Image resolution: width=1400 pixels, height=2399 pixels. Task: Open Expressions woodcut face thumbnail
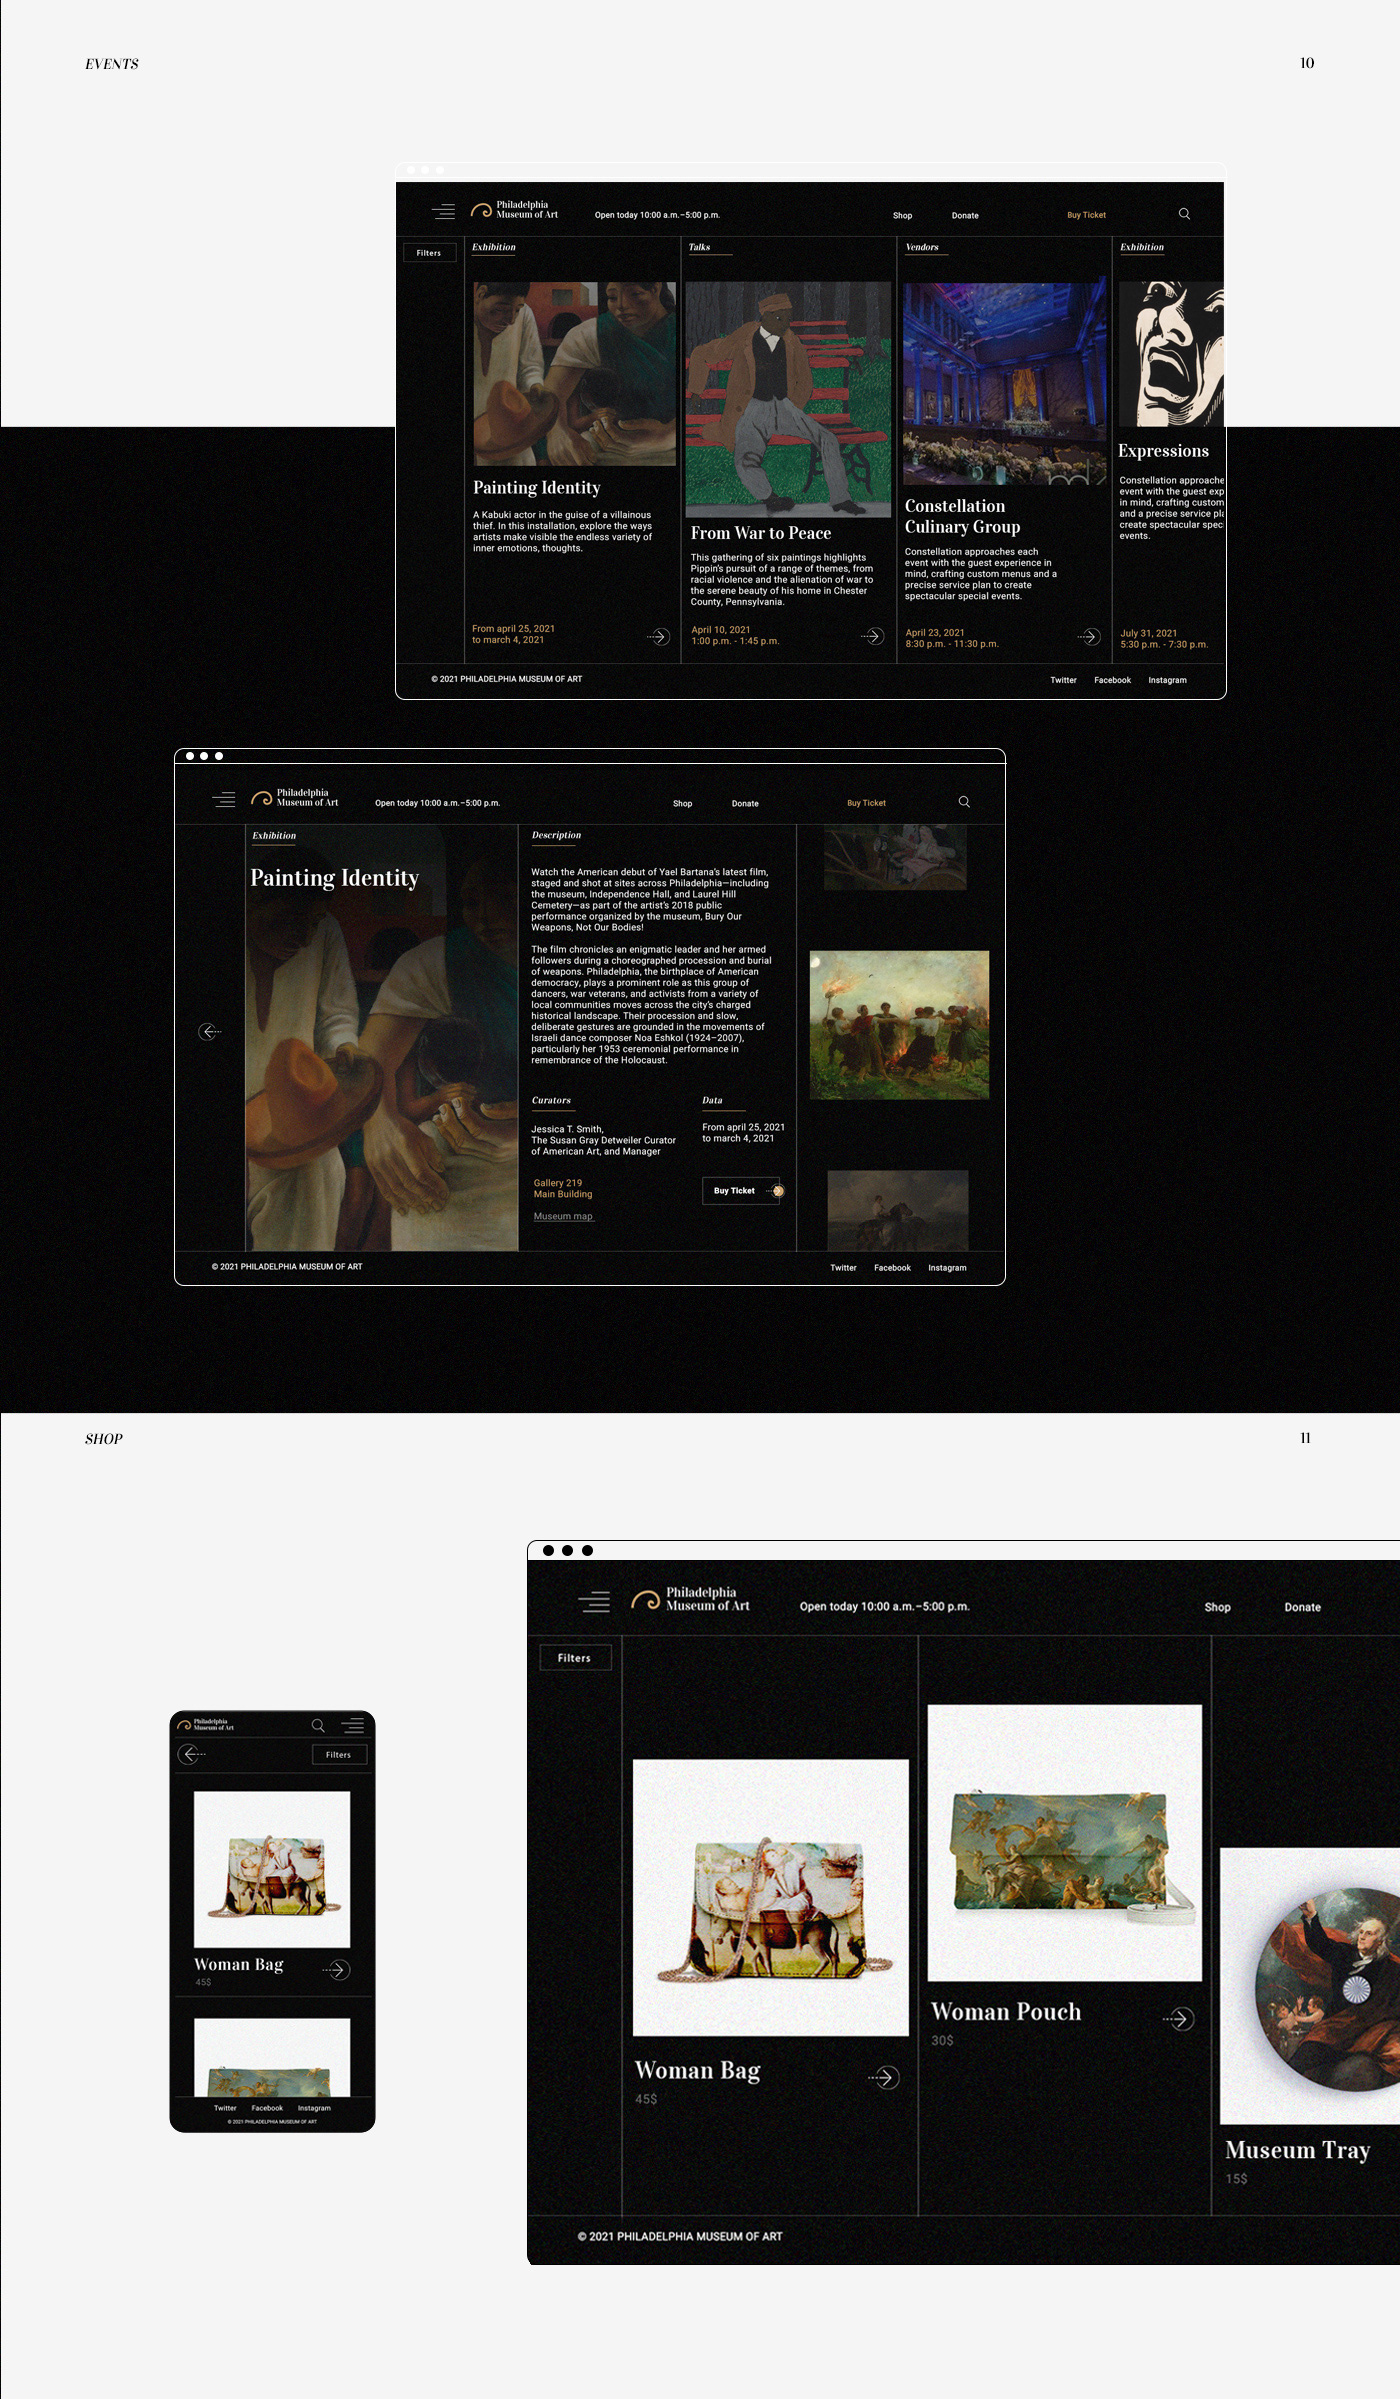coord(1171,354)
